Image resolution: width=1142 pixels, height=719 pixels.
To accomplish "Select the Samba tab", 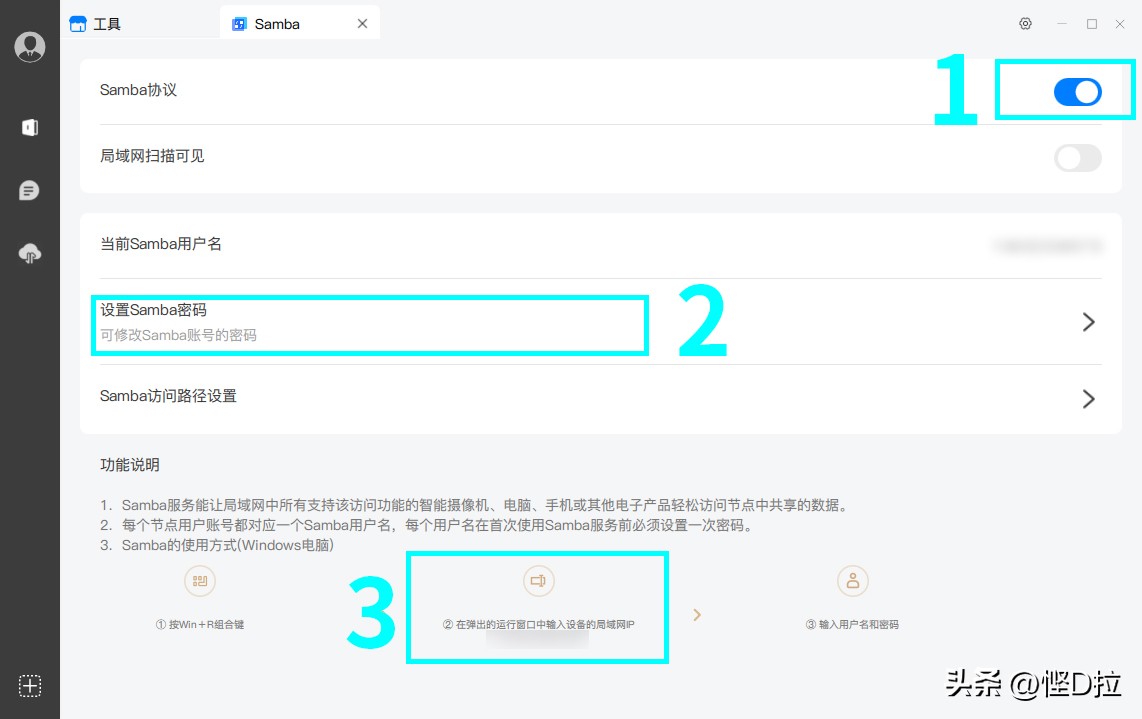I will click(x=277, y=22).
